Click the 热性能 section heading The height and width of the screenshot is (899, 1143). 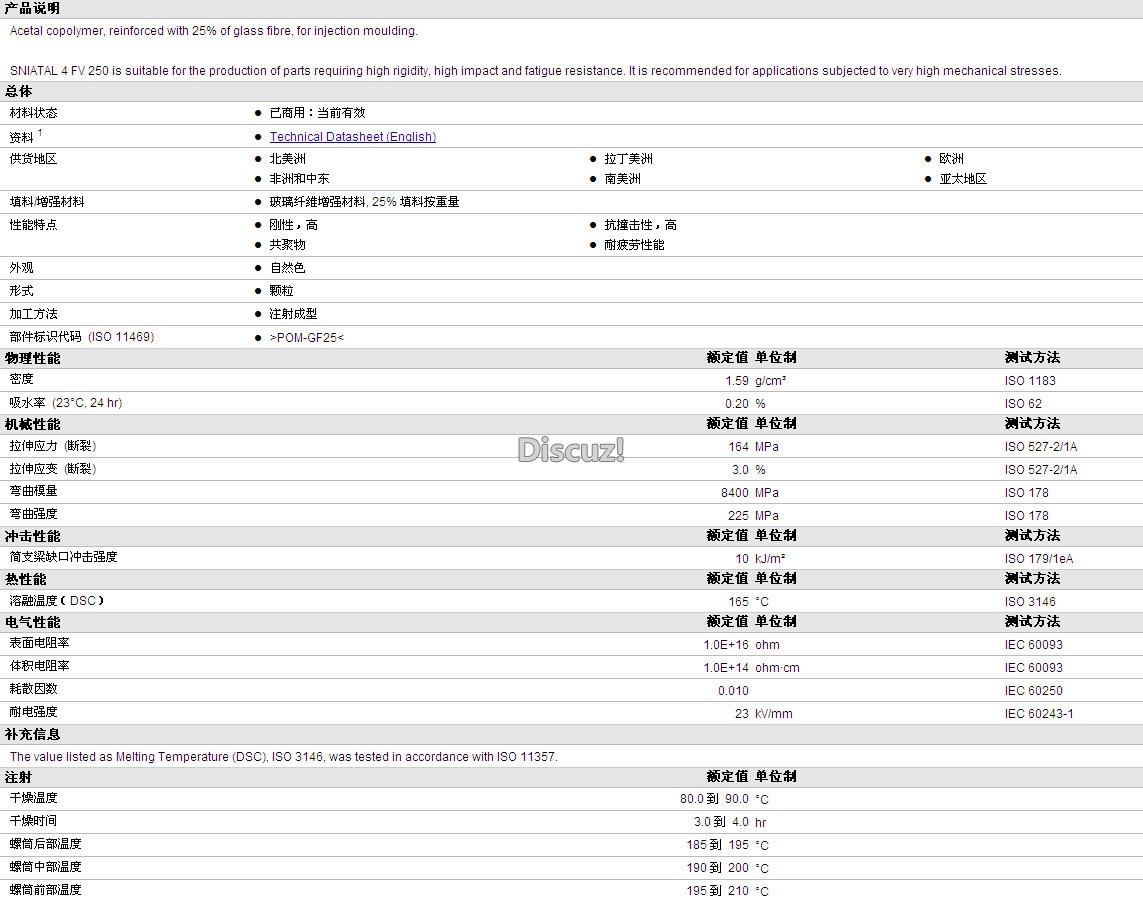click(26, 580)
